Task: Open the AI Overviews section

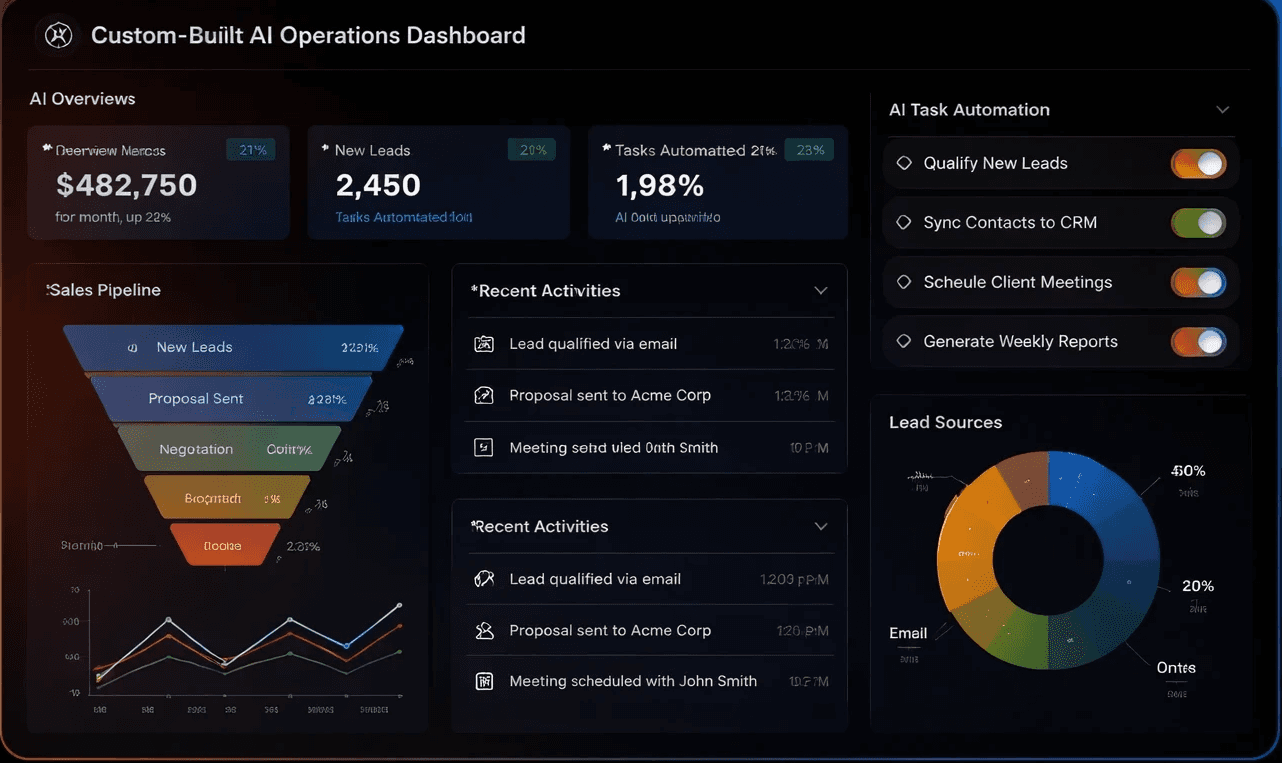Action: tap(82, 98)
